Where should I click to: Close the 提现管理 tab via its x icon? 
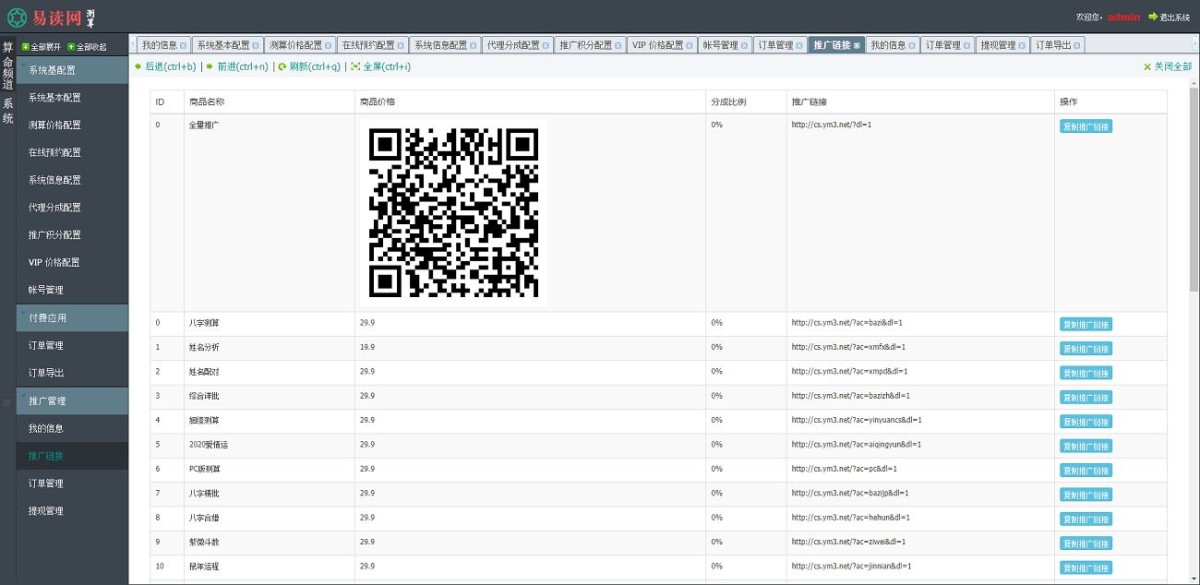1021,46
